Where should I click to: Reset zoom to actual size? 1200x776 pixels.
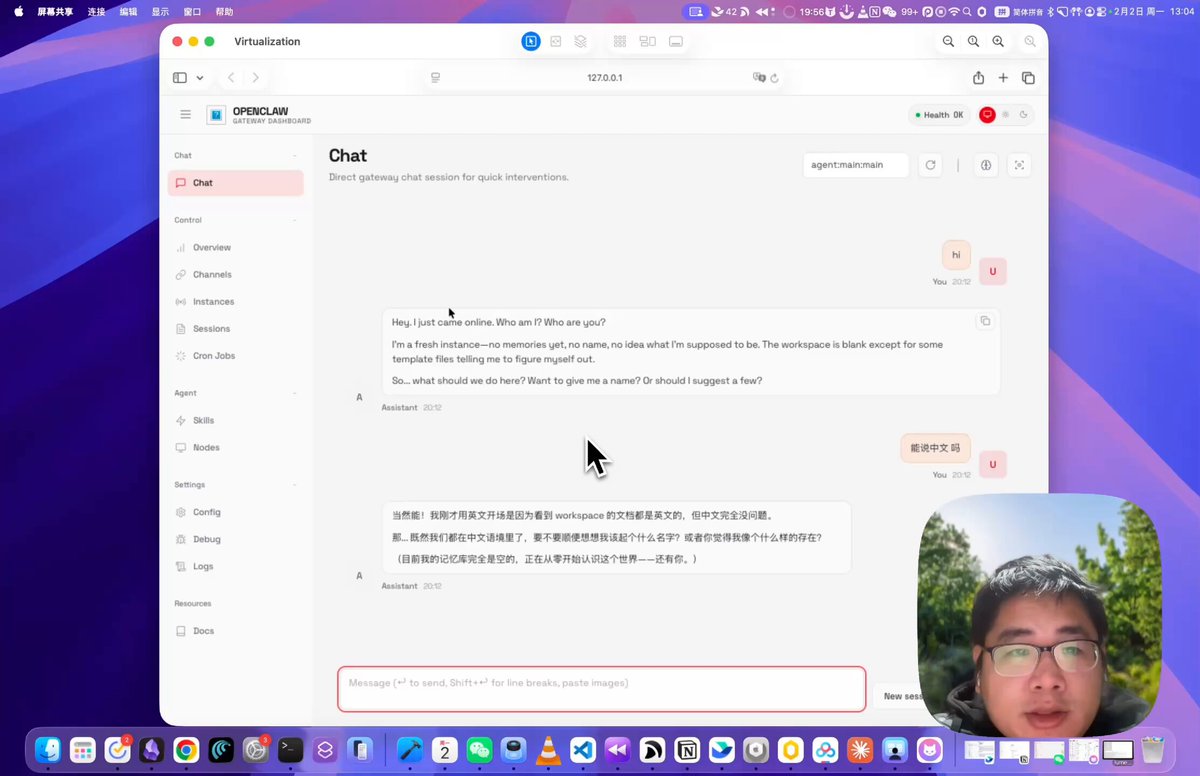click(973, 41)
